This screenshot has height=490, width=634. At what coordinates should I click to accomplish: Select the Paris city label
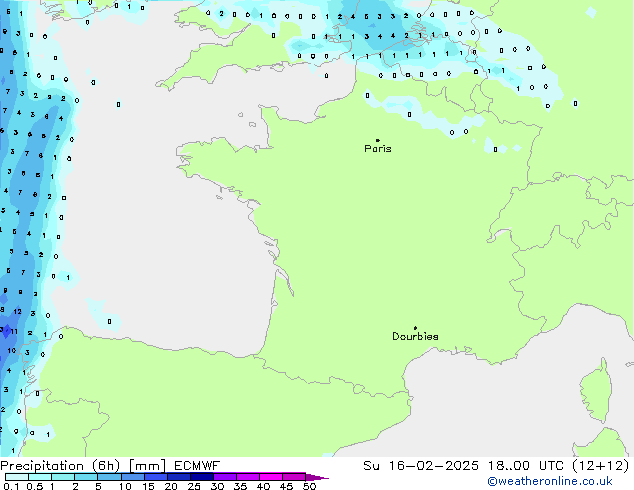tap(378, 149)
